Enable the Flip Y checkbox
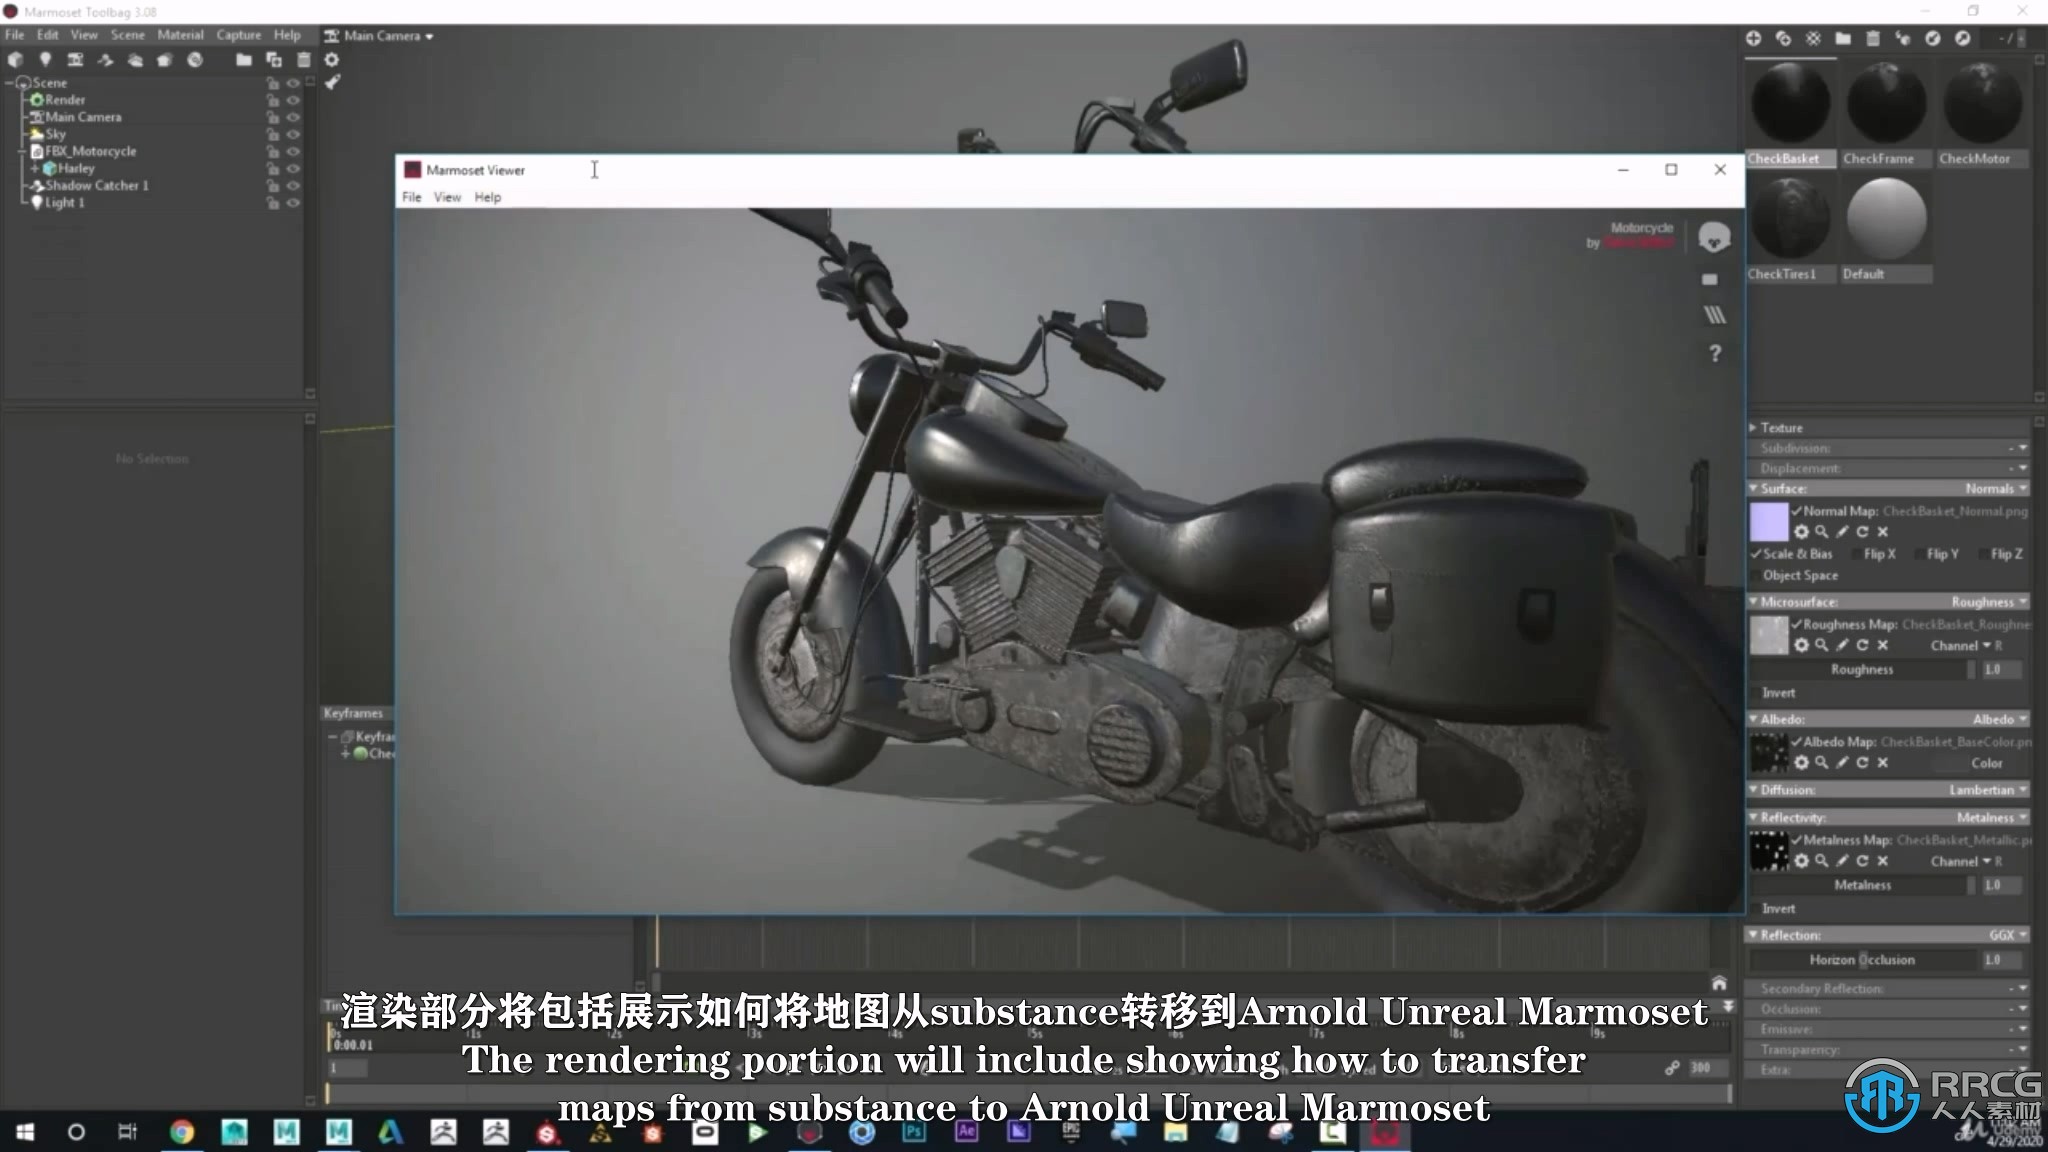2048x1152 pixels. coord(1920,554)
